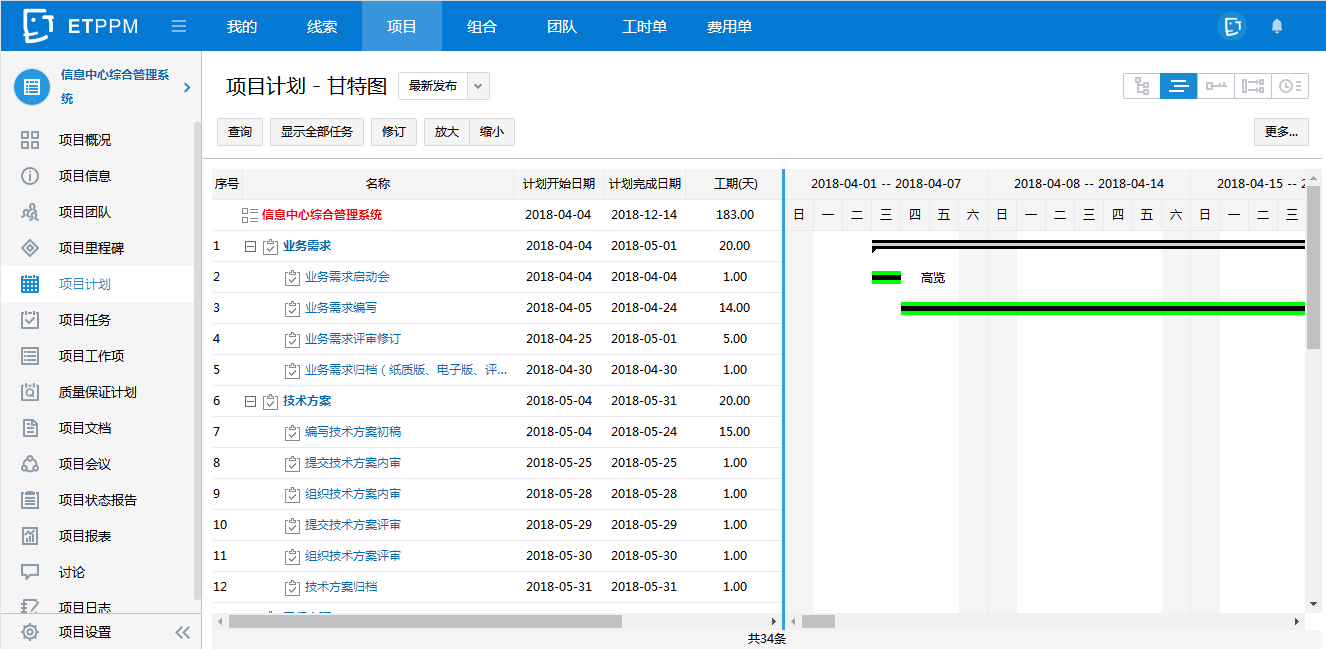Open 项目概况 in the sidebar
Image resolution: width=1326 pixels, height=649 pixels.
[85, 140]
